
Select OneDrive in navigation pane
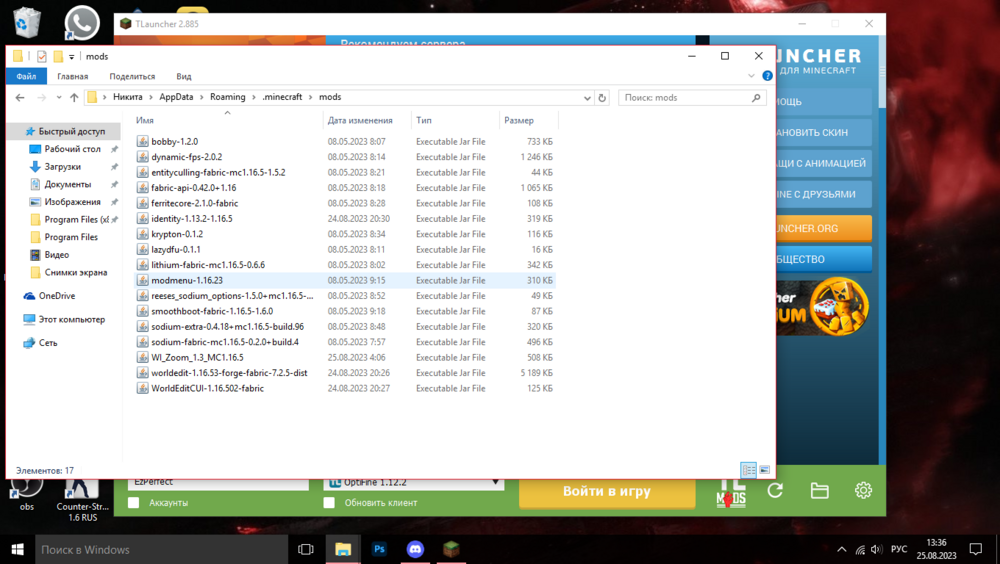[x=57, y=295]
